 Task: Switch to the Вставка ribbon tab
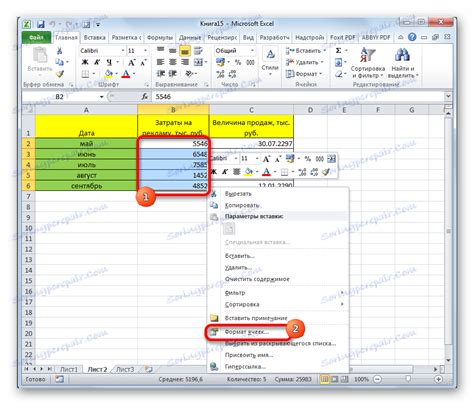click(x=95, y=37)
